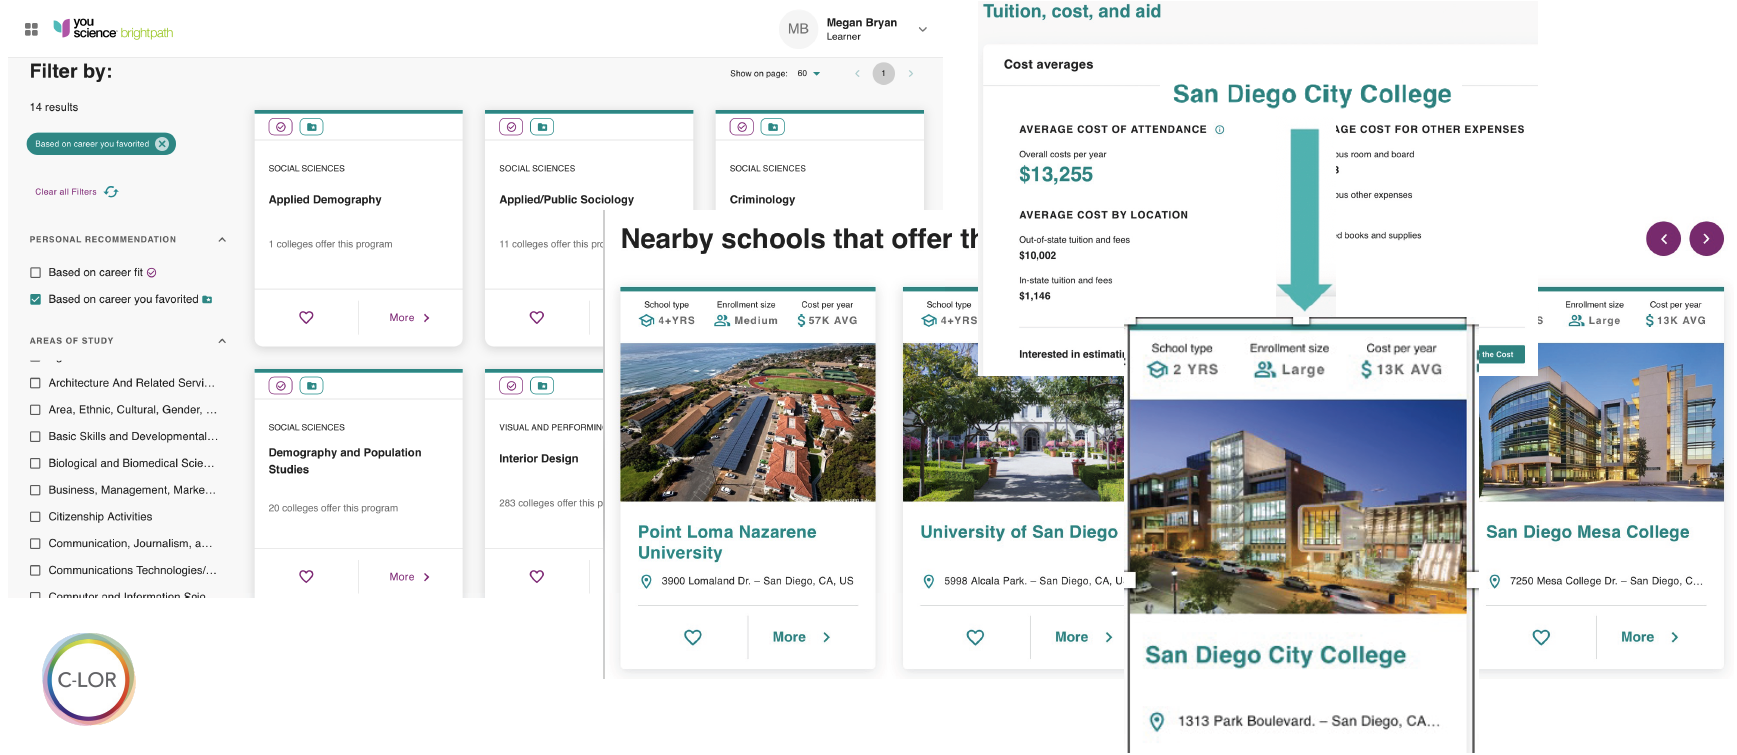Check Architecture And Related Services checkbox
The image size is (1737, 755).
point(36,383)
